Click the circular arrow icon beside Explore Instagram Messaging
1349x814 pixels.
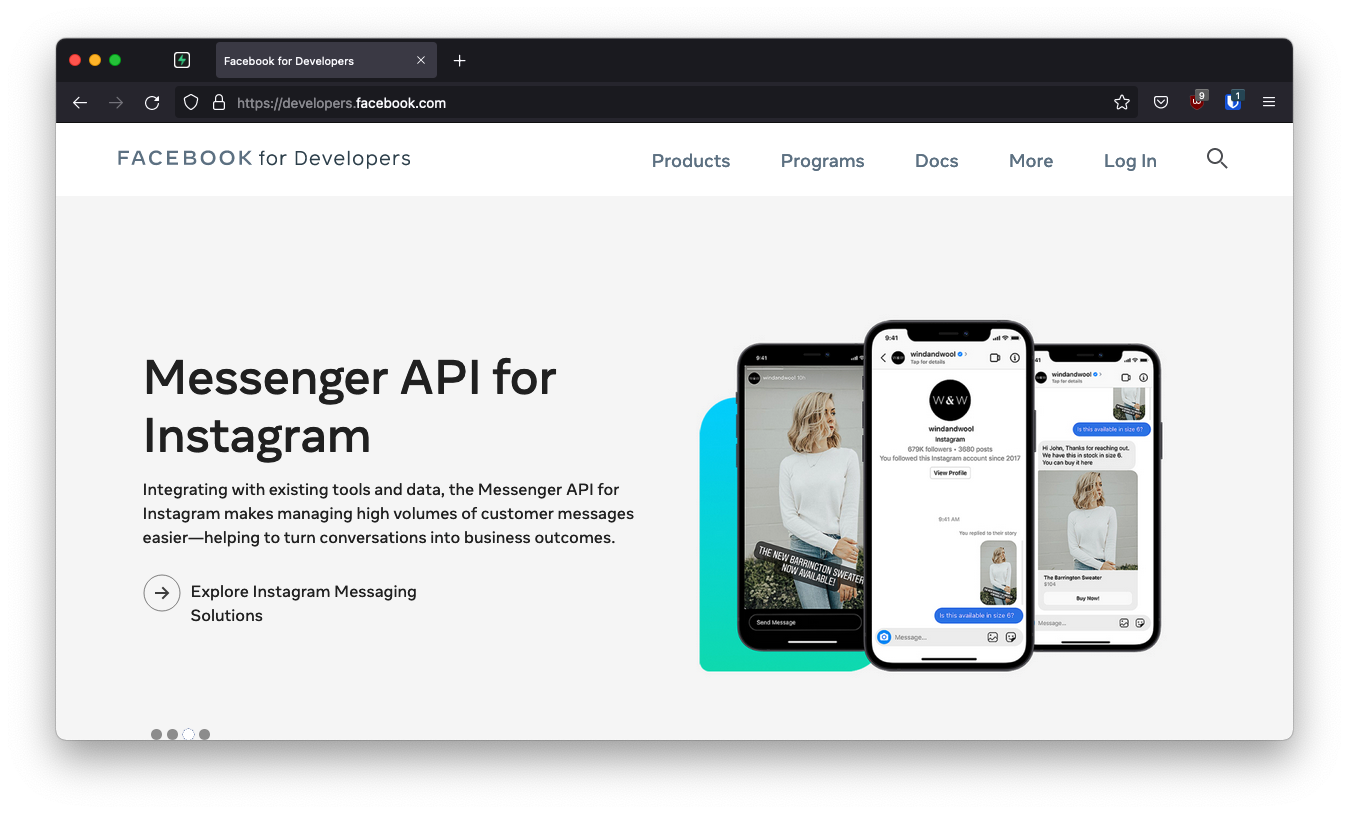[161, 593]
